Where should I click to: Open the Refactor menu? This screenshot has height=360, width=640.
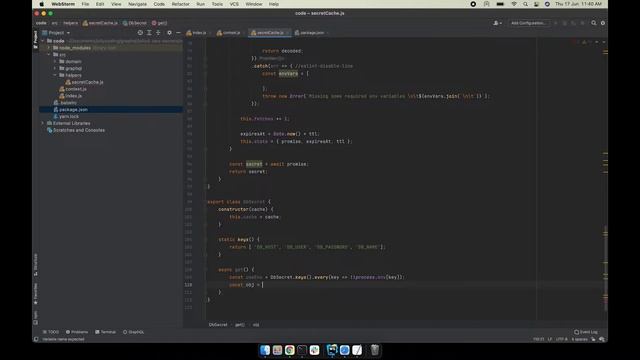click(x=180, y=4)
